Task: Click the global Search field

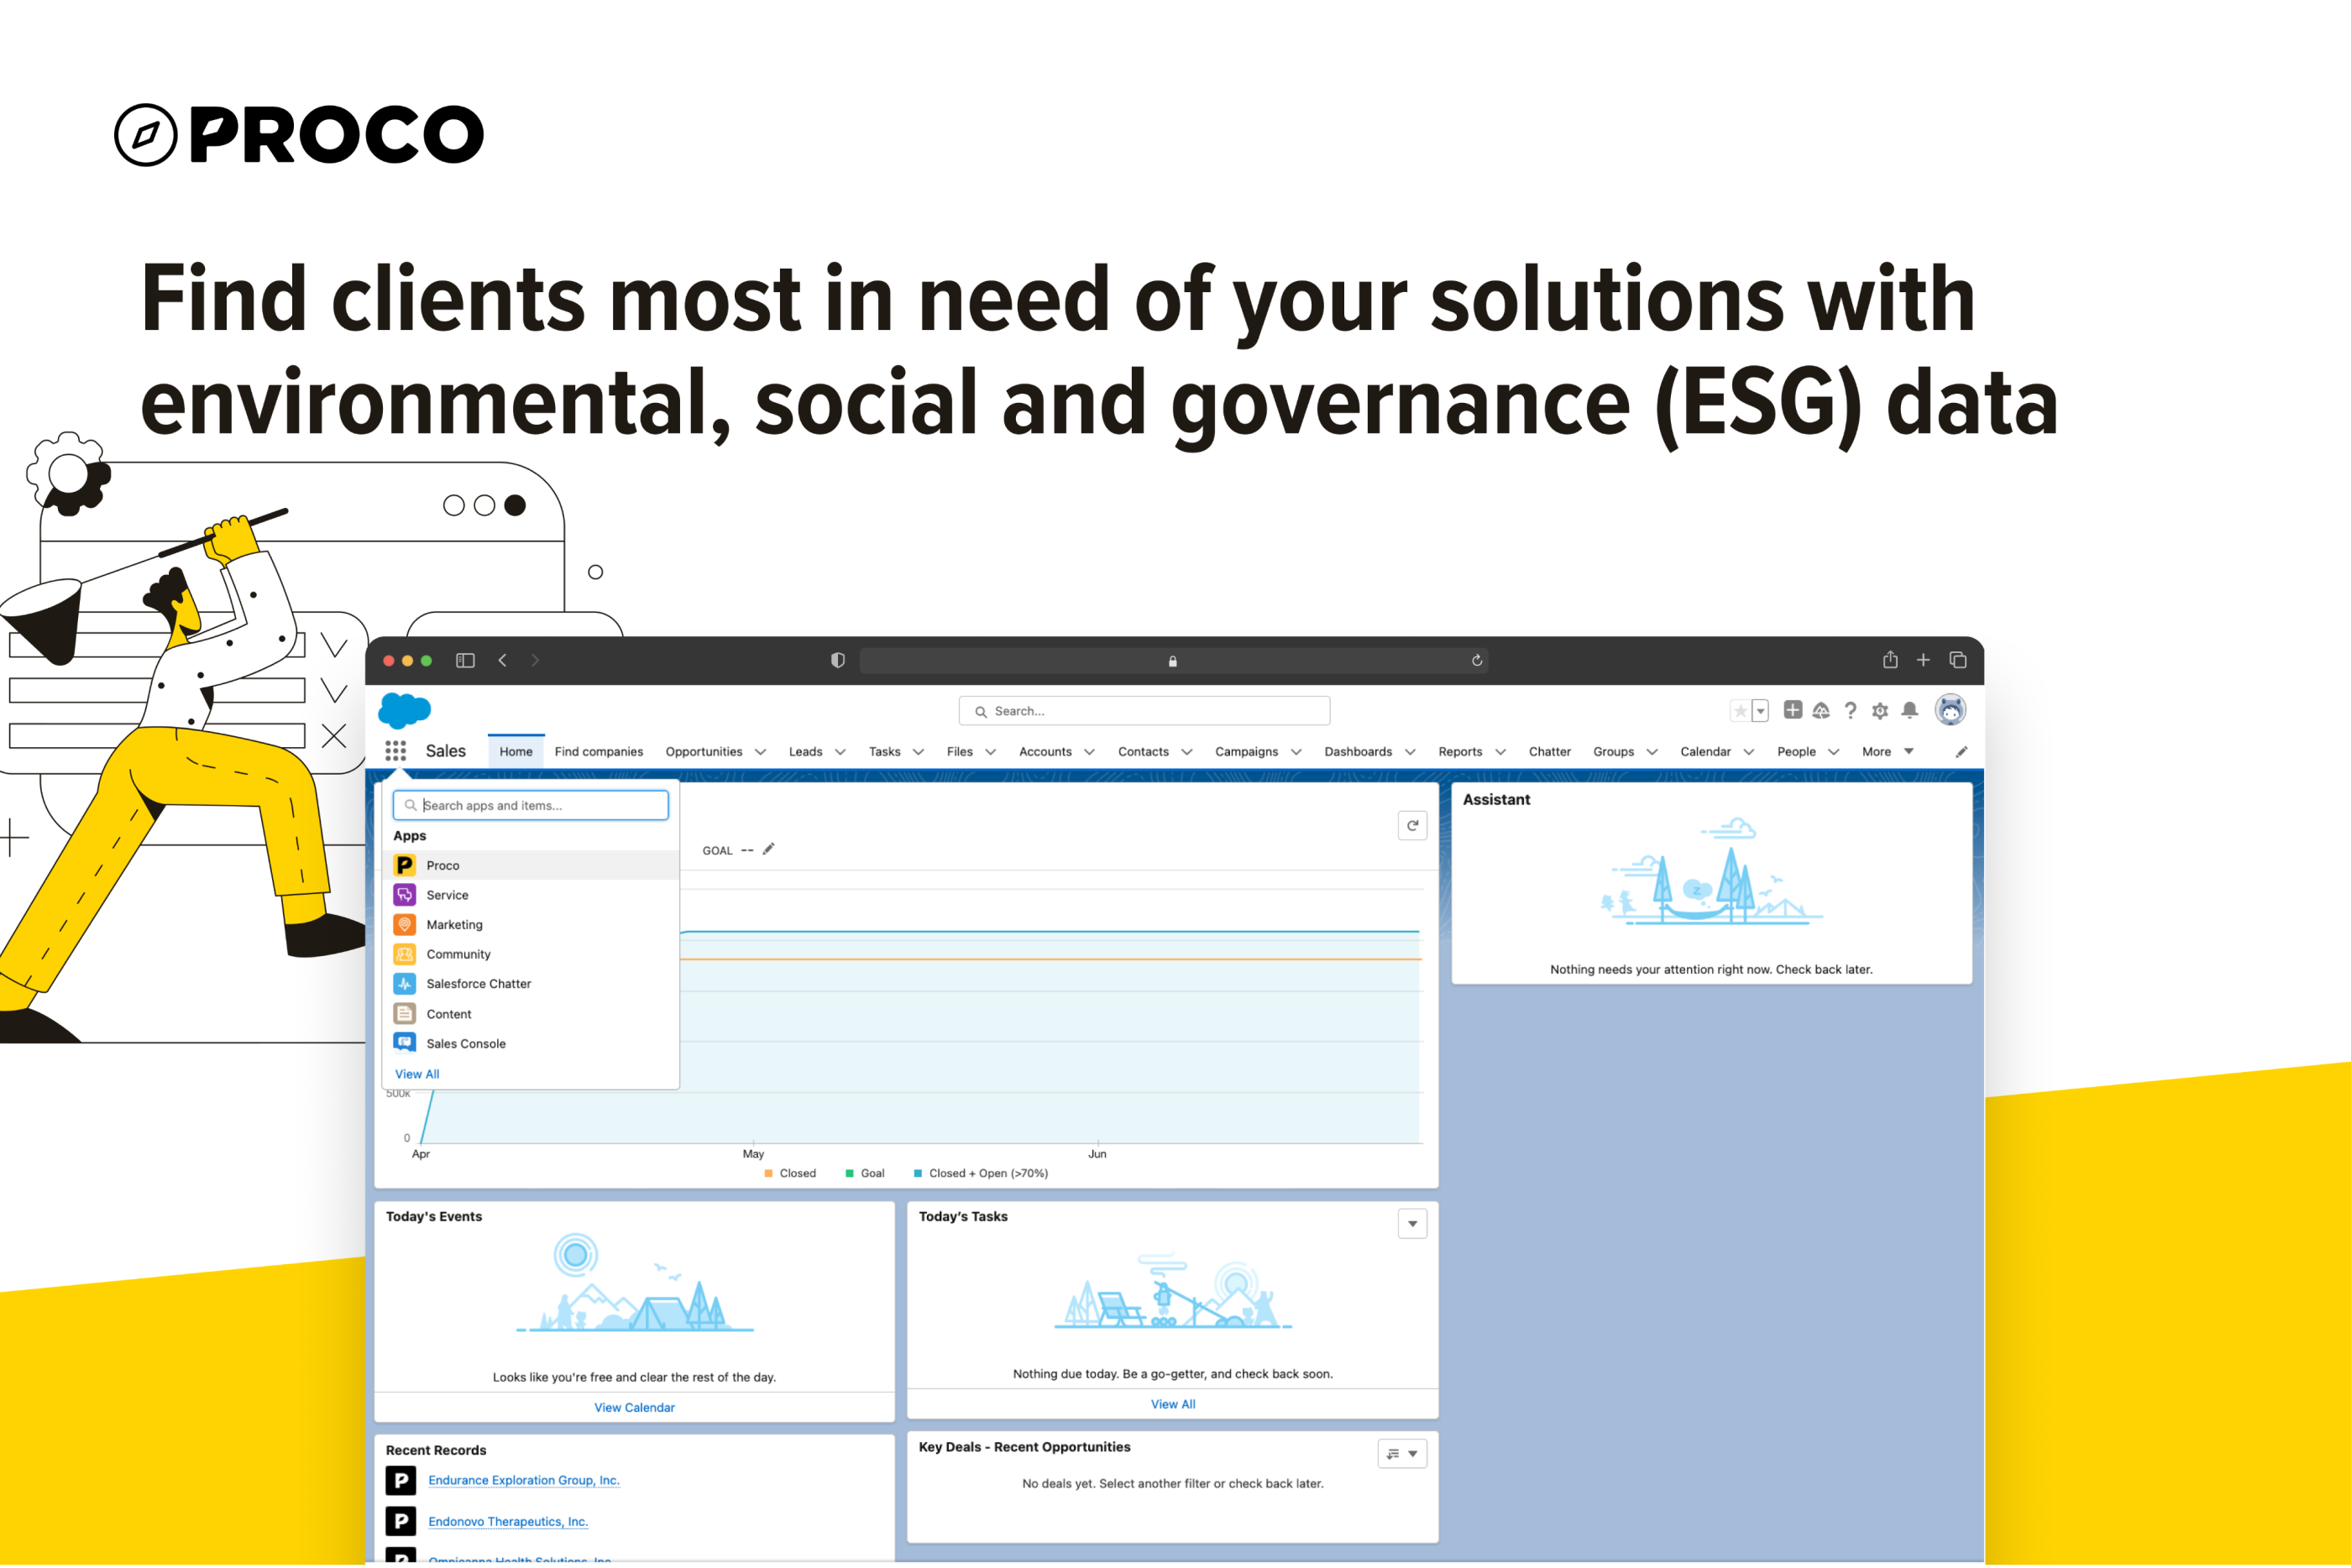Action: [x=1144, y=711]
